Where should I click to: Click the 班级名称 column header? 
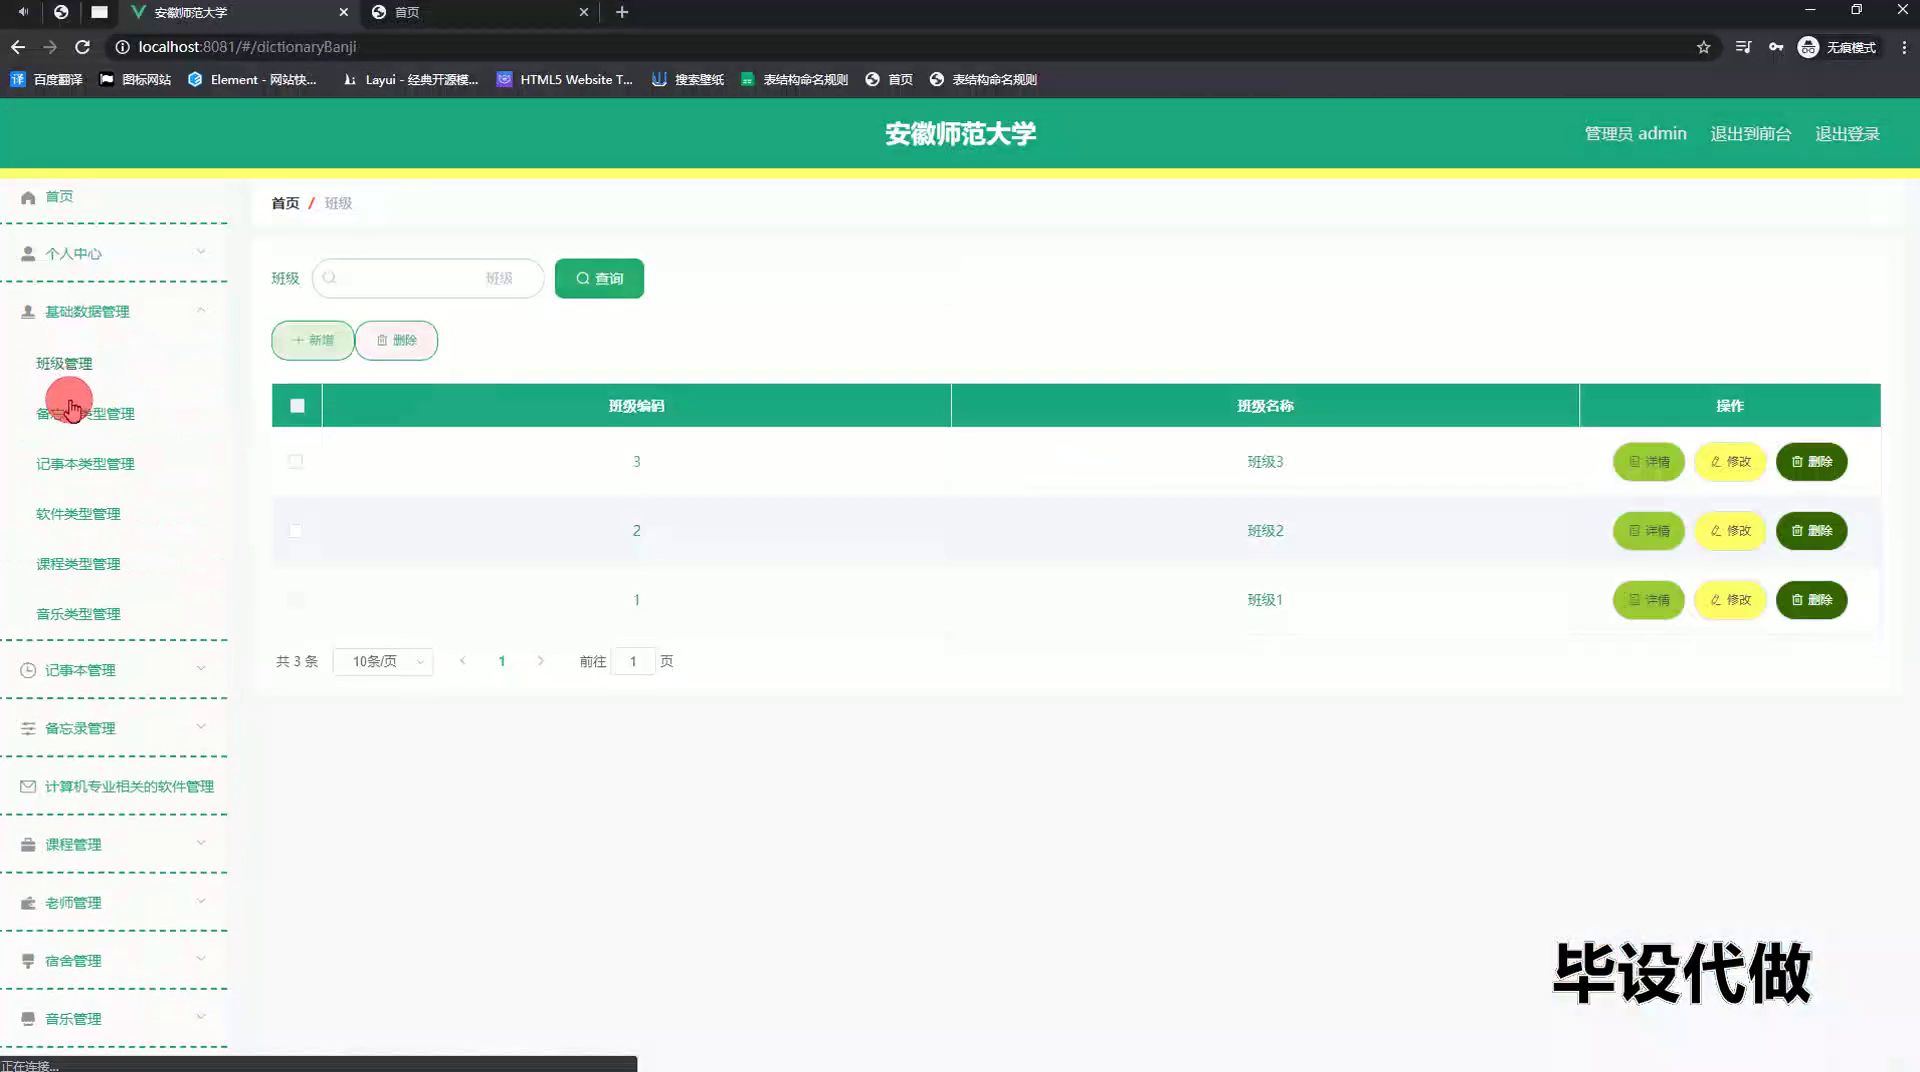click(1265, 405)
